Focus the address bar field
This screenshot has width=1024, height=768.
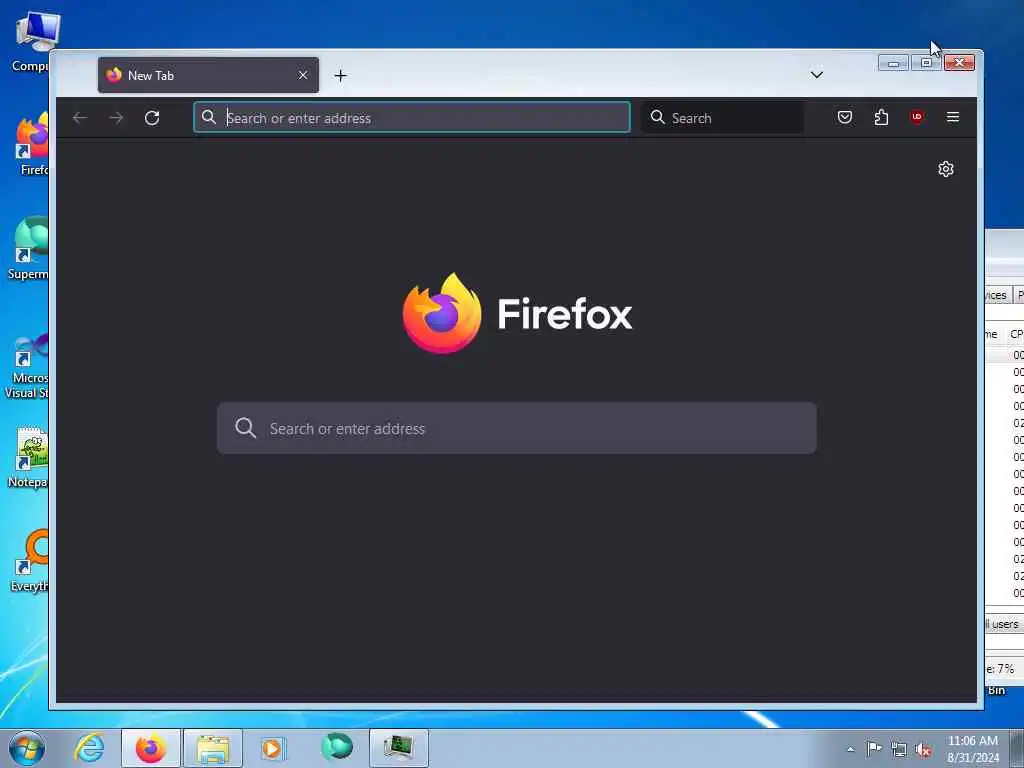point(412,118)
